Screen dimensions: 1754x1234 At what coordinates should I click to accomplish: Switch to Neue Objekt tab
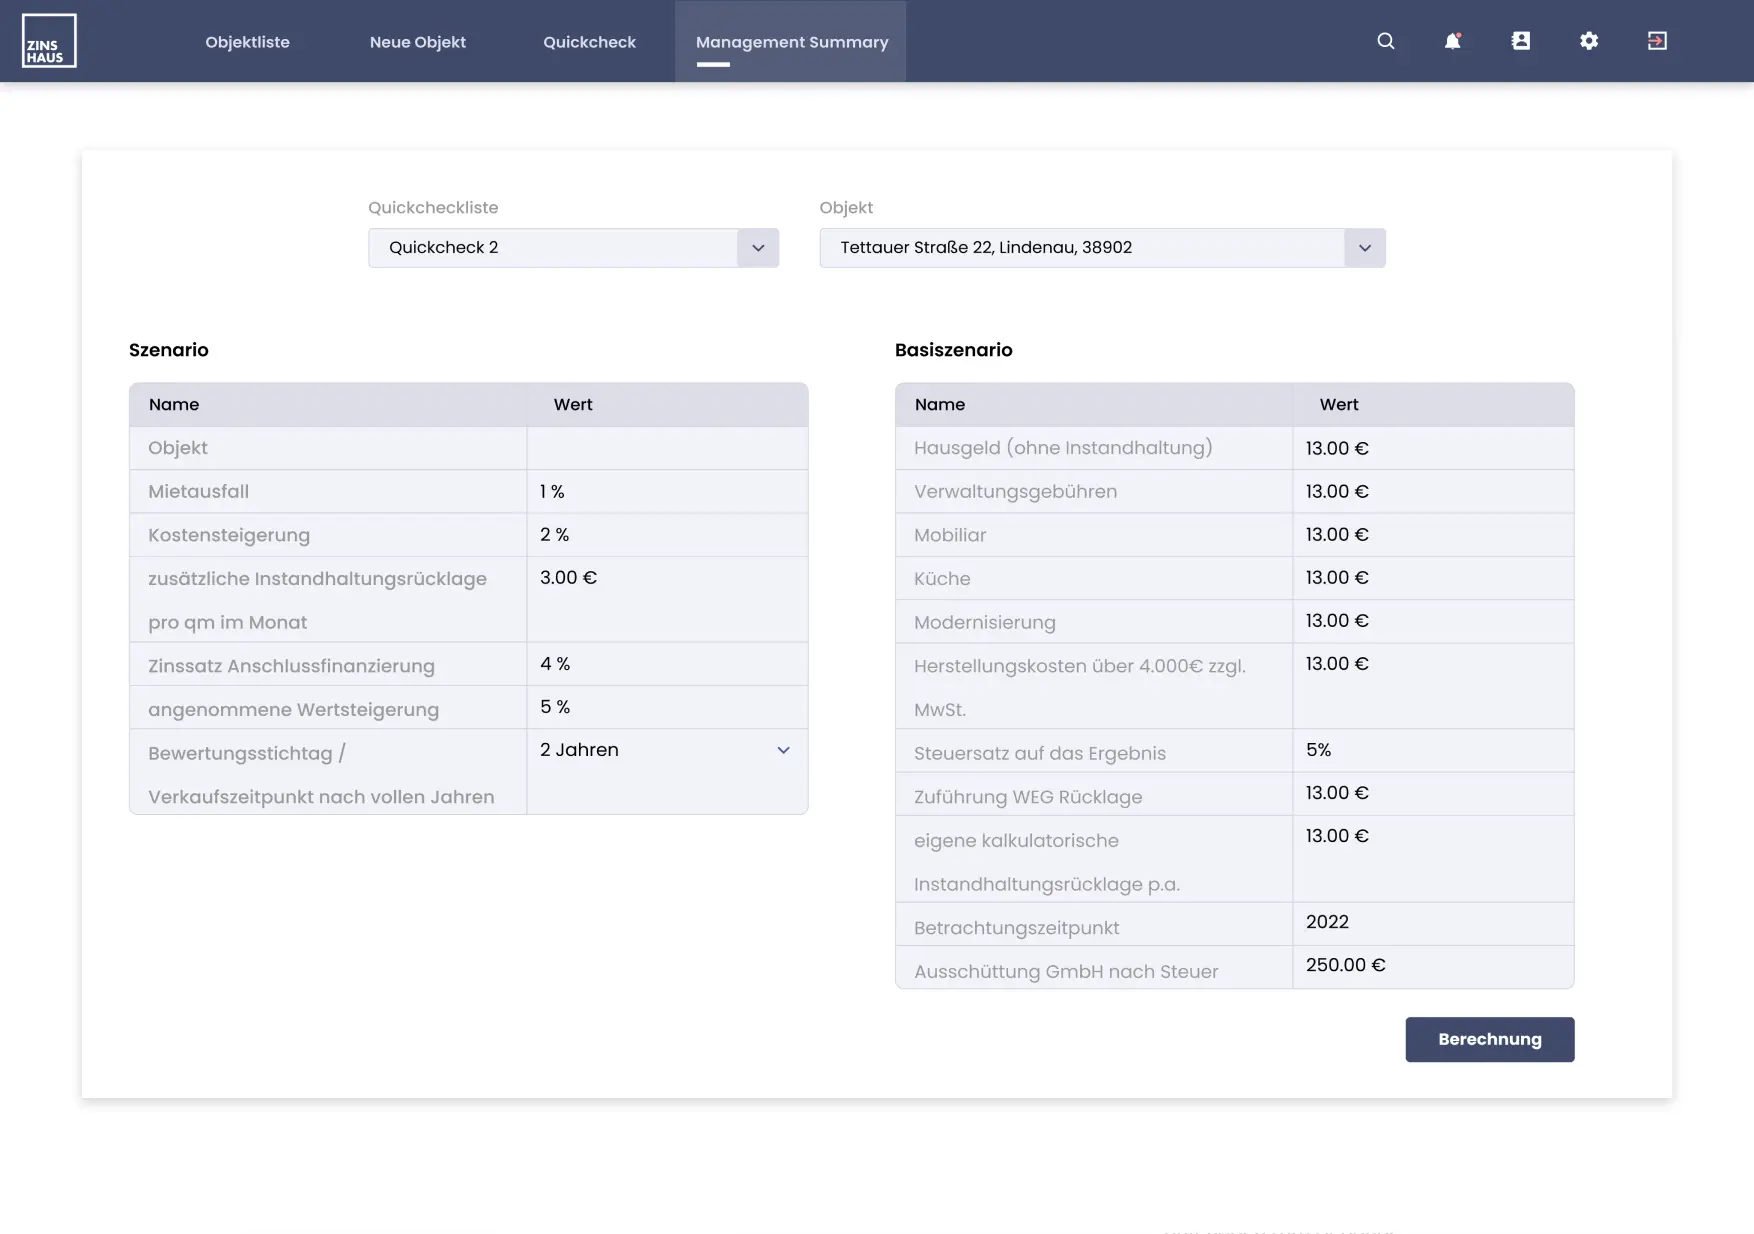pyautogui.click(x=417, y=42)
